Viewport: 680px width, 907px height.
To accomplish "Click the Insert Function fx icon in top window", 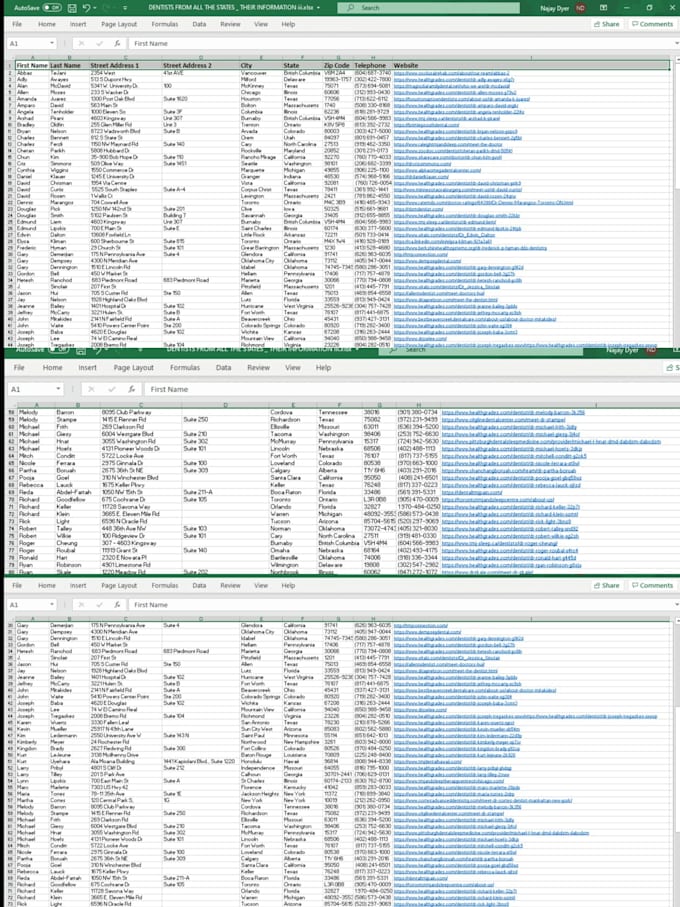I will [x=117, y=43].
